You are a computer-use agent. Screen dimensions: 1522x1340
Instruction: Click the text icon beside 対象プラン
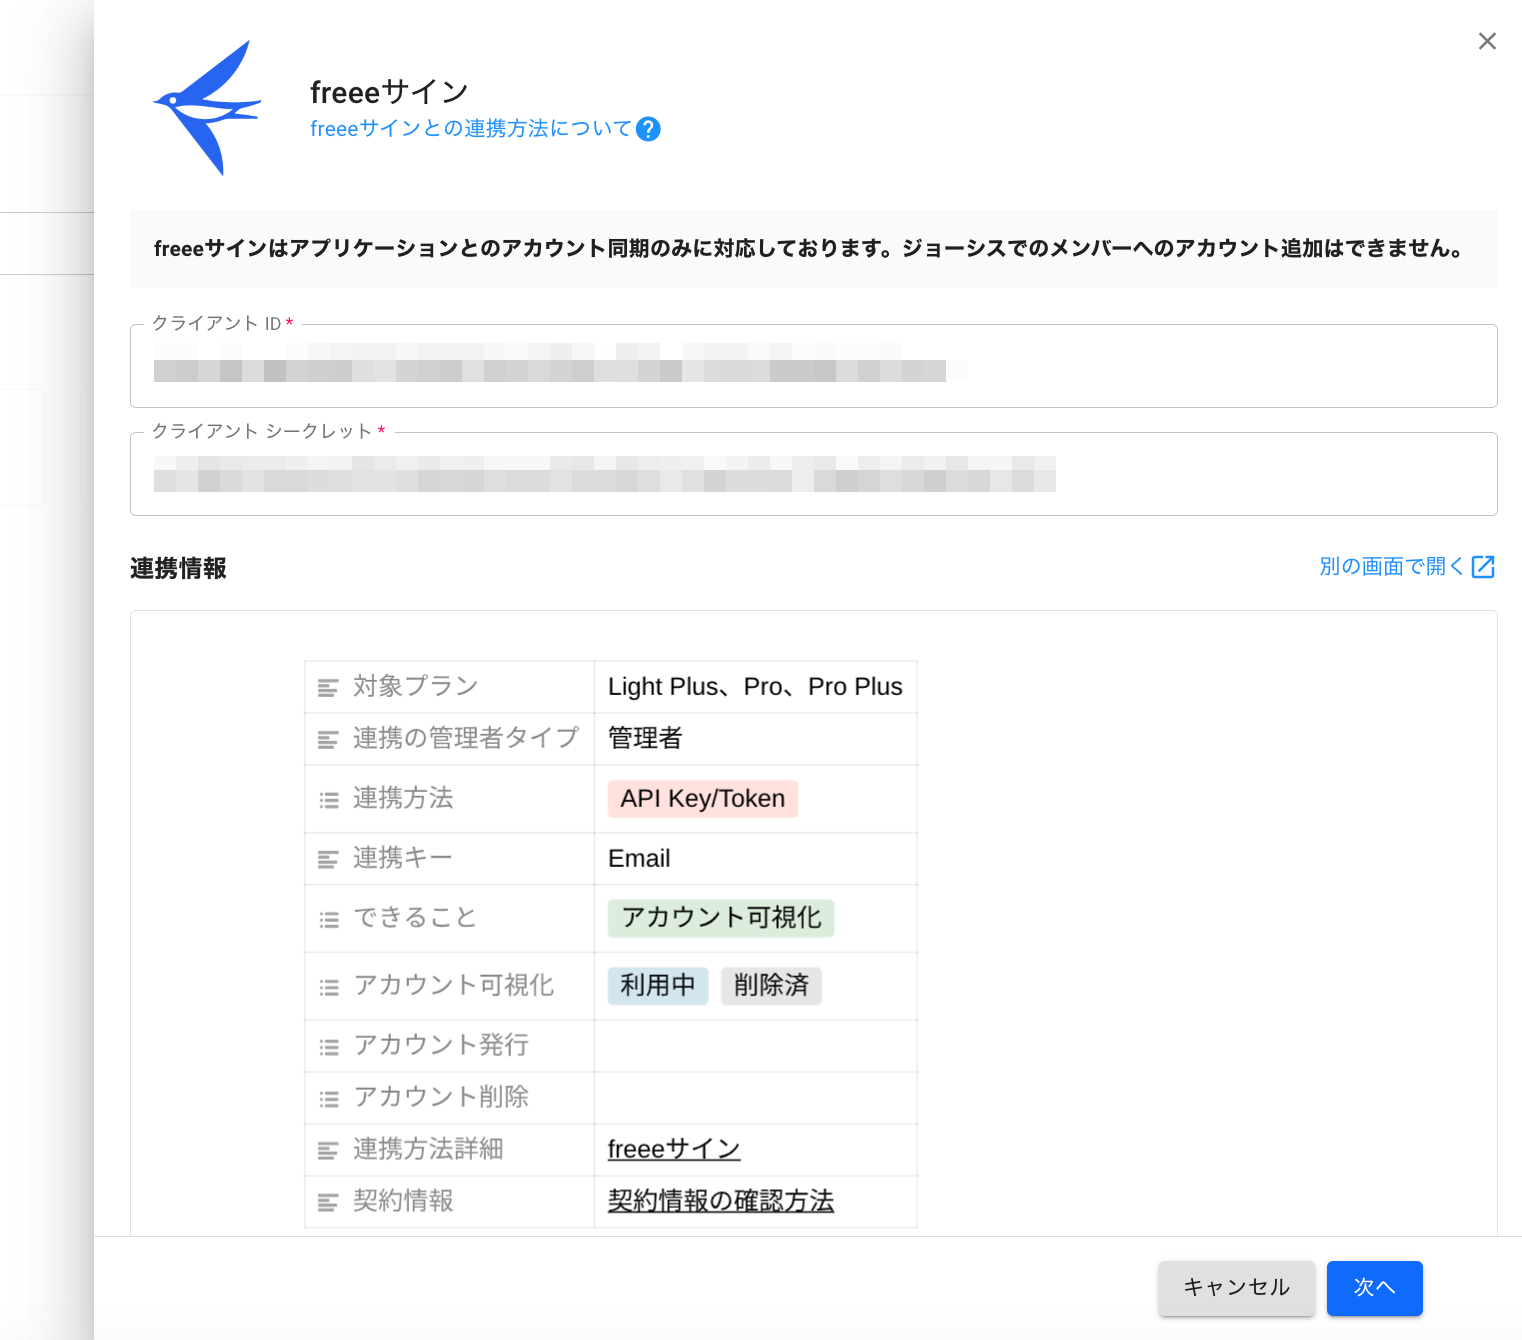328,688
